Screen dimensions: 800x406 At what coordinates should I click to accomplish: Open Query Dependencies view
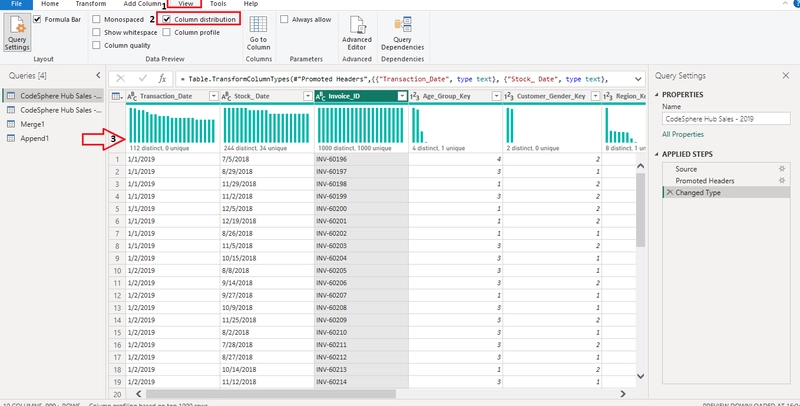(x=402, y=33)
